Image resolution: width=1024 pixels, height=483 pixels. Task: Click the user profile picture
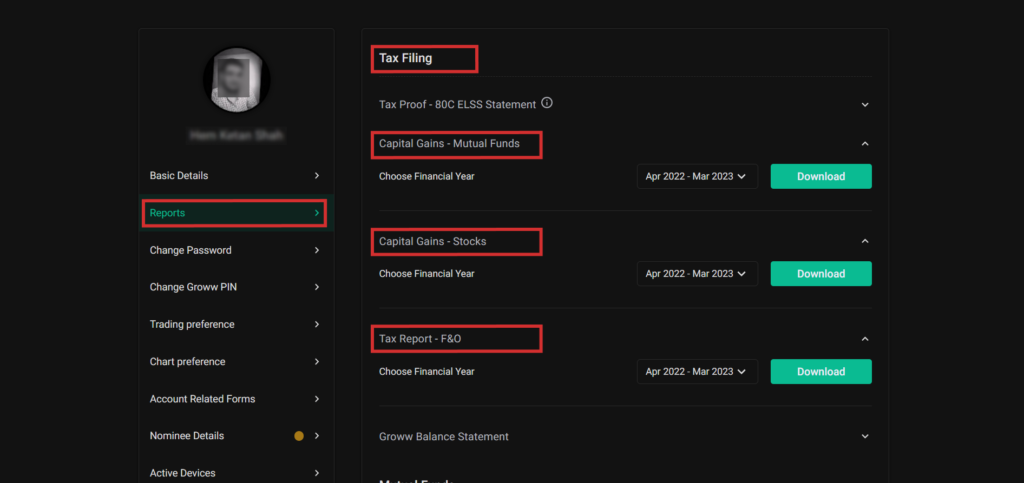click(236, 80)
